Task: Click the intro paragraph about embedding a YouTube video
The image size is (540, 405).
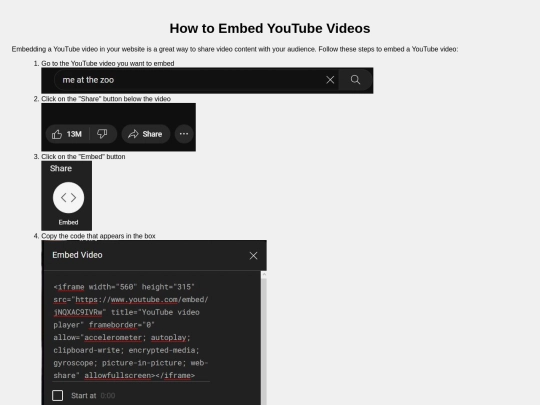Action: [235, 49]
